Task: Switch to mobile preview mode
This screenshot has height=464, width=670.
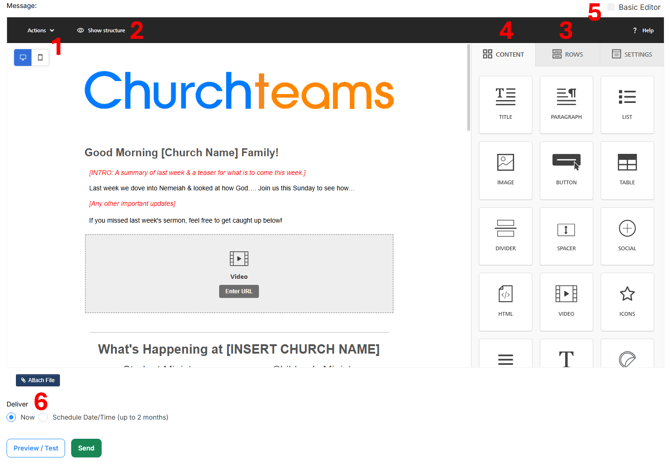Action: (40, 57)
